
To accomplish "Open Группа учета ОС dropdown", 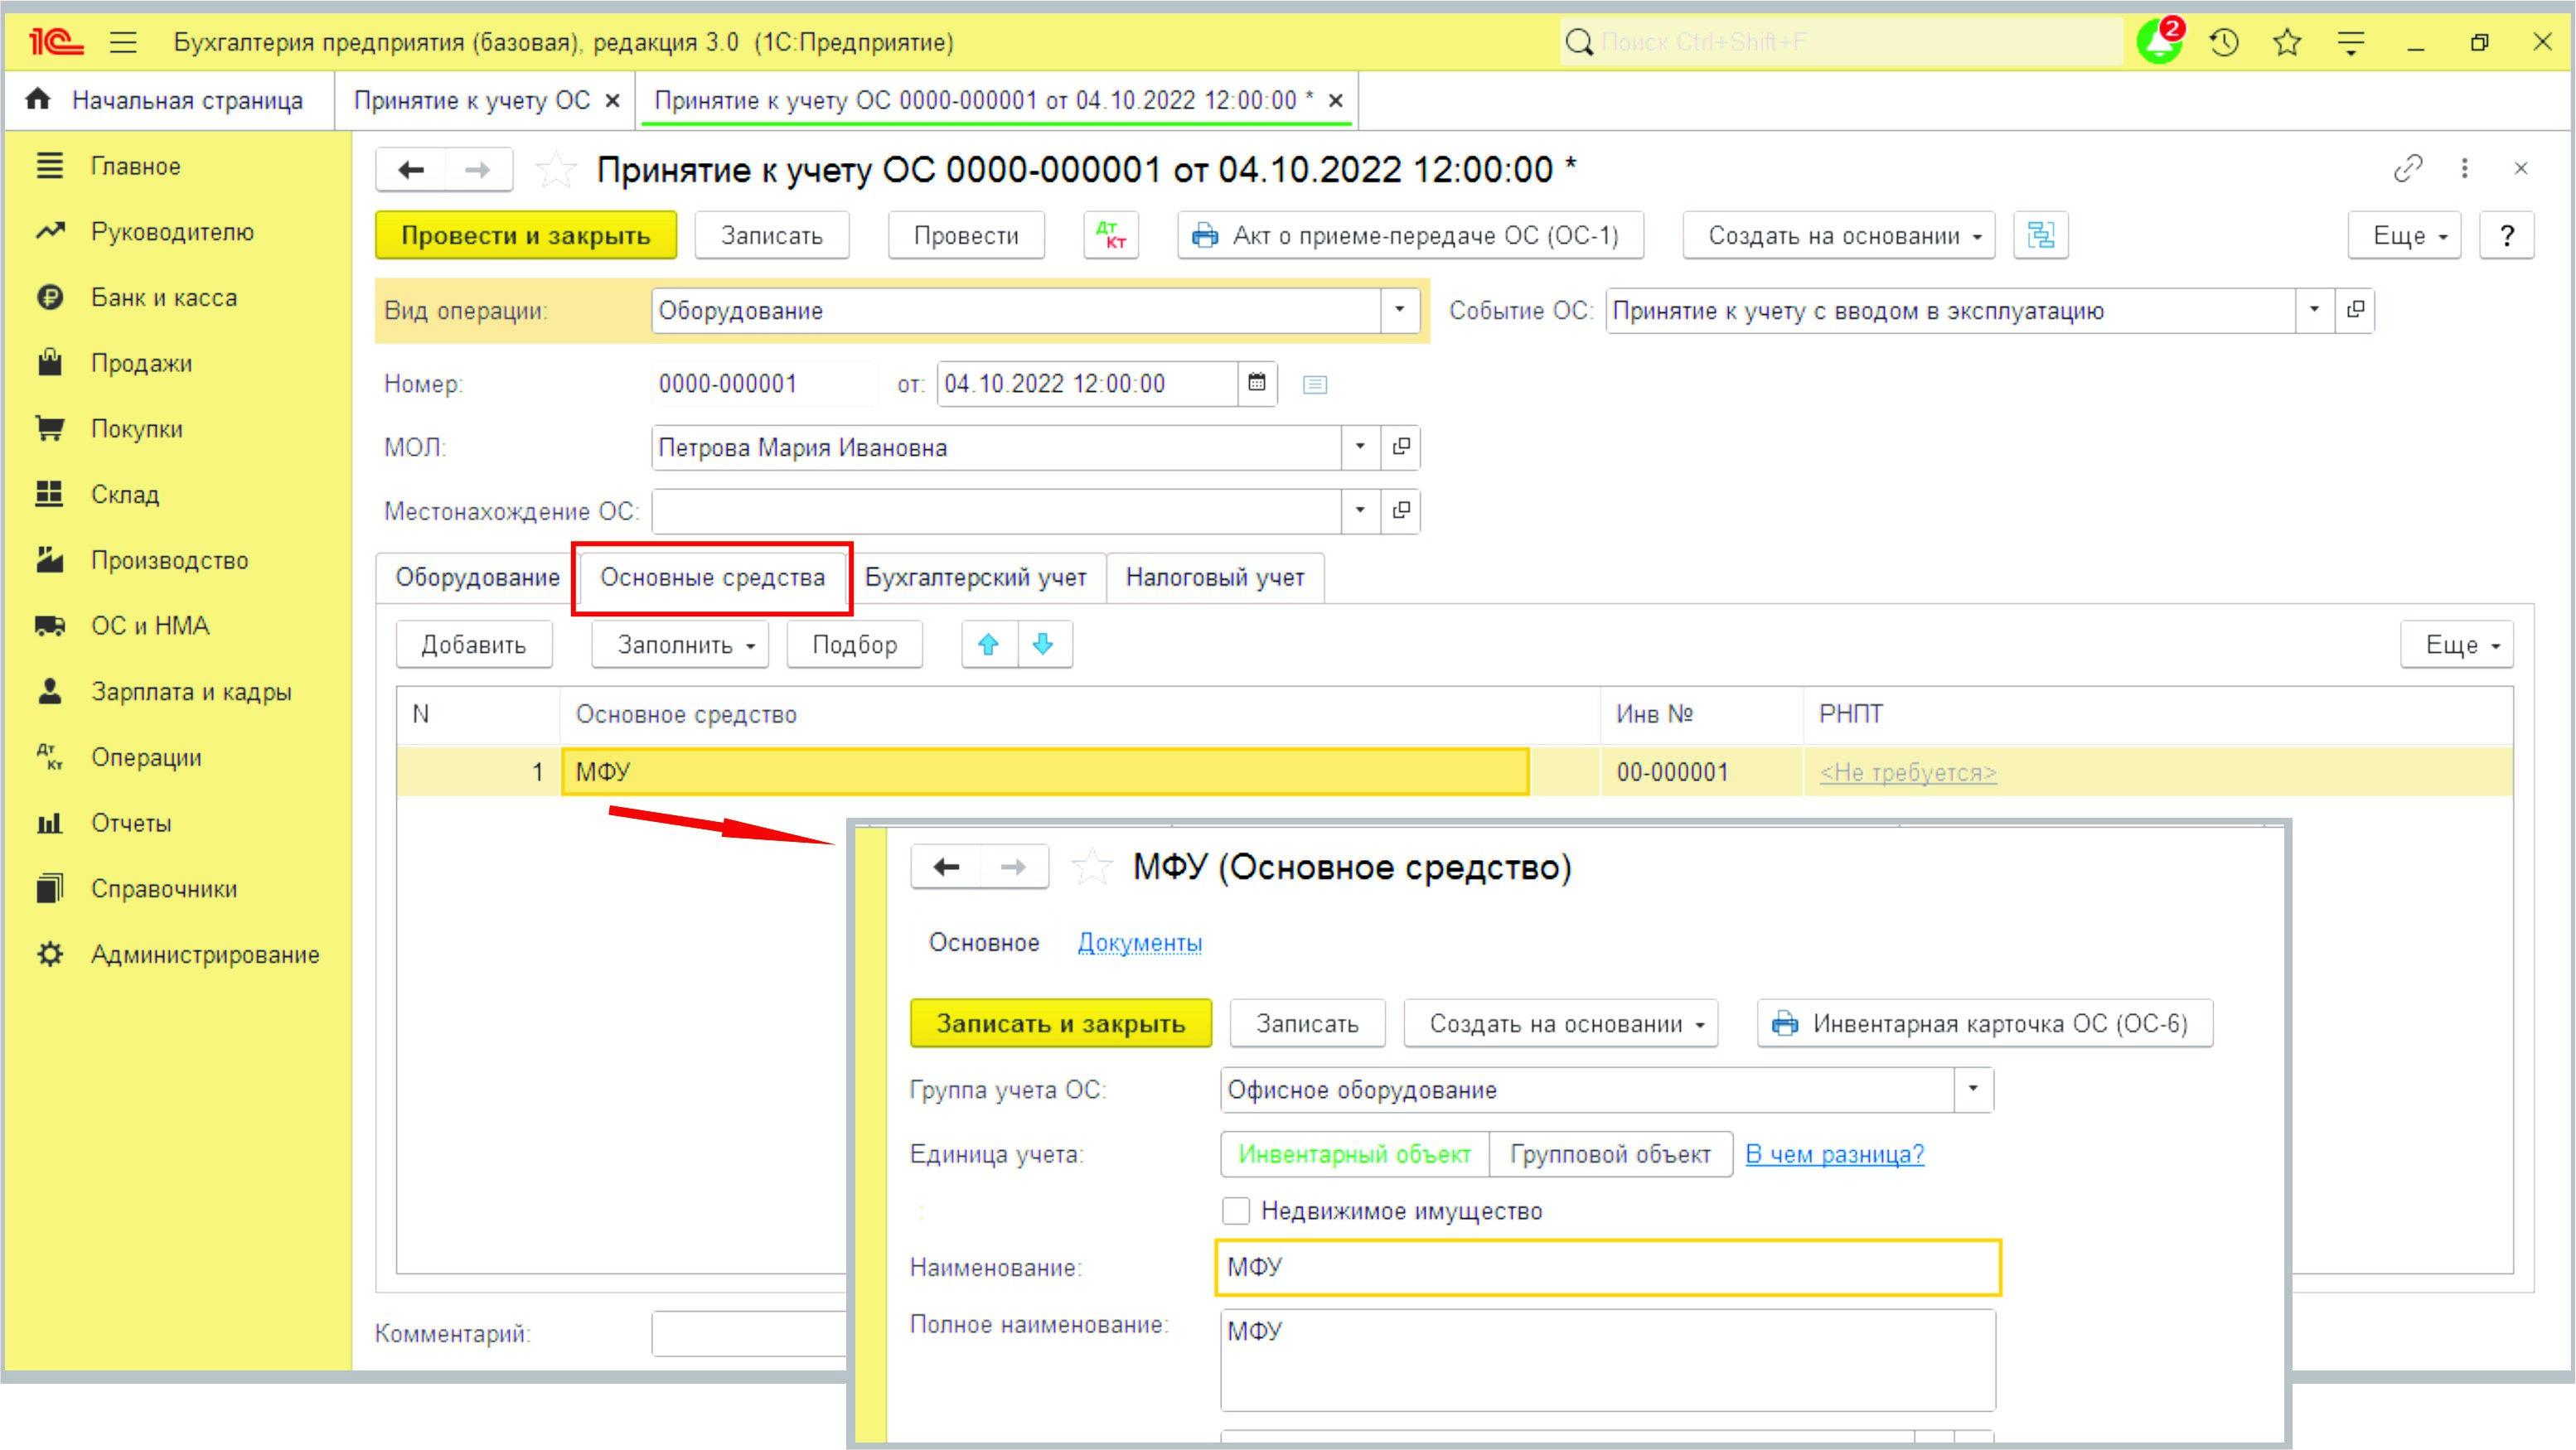I will coord(1973,1089).
